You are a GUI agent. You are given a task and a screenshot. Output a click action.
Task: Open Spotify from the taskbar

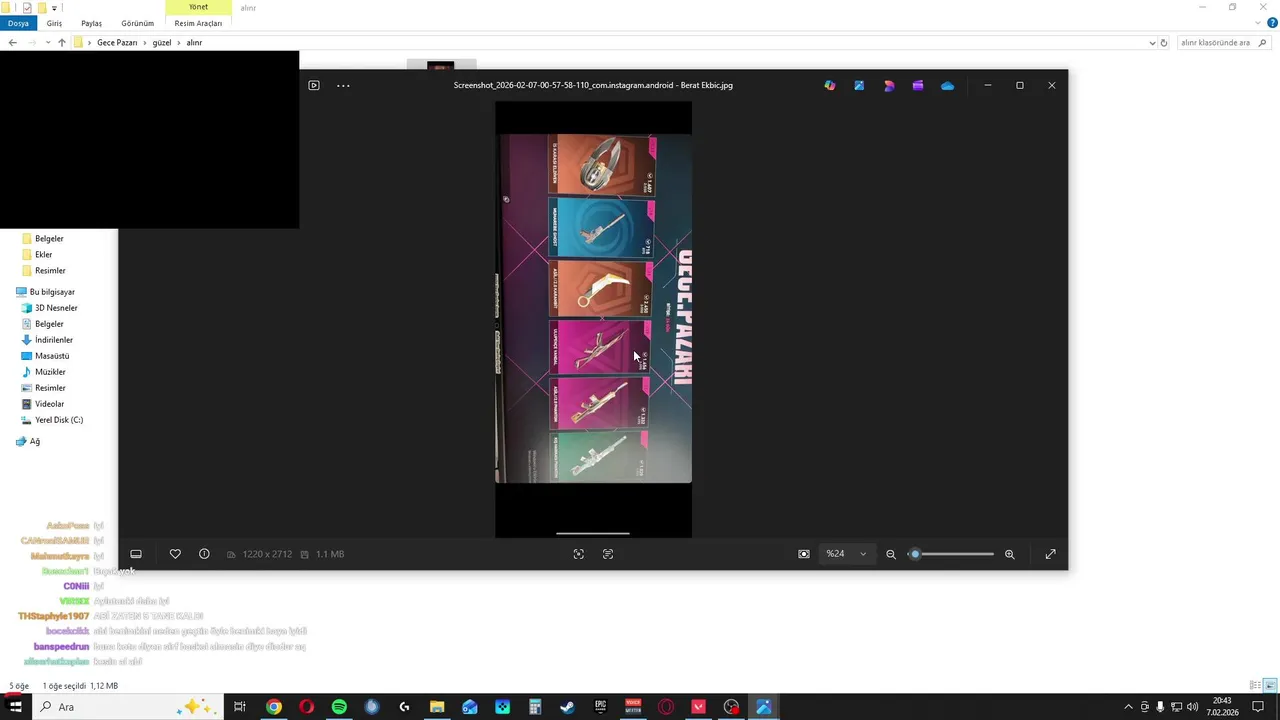pyautogui.click(x=339, y=707)
